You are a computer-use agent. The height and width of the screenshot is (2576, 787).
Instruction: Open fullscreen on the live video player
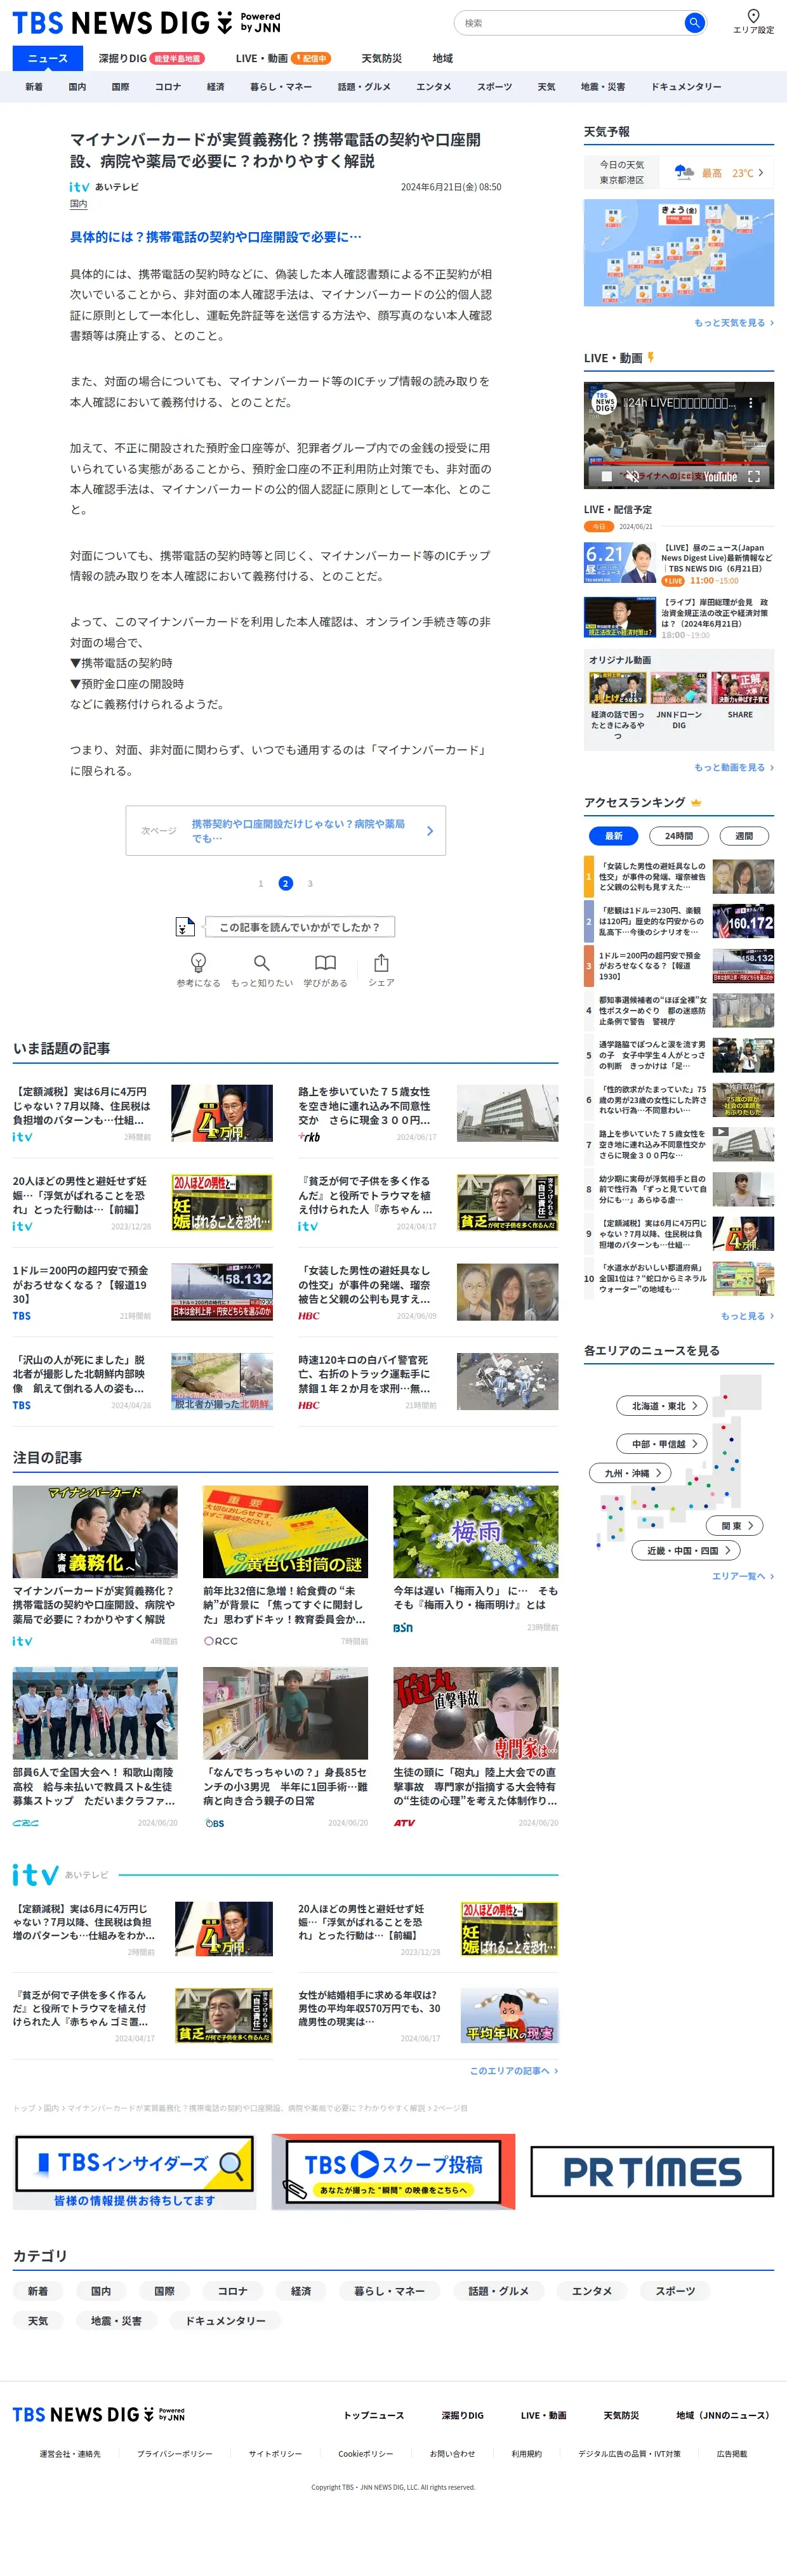[754, 476]
